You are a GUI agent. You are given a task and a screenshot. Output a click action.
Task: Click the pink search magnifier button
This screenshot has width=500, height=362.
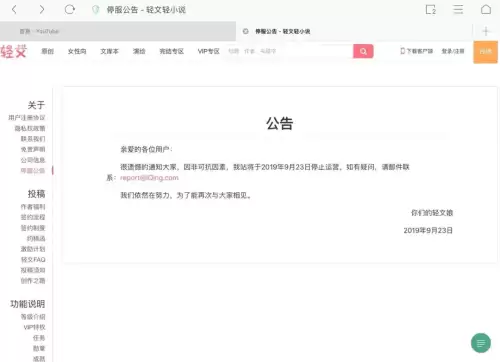point(363,51)
